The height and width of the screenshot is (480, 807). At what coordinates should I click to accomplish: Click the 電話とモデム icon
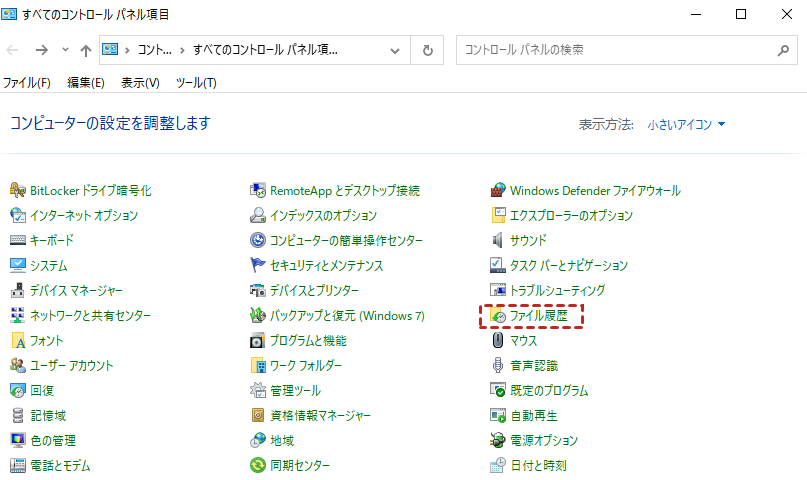[17, 466]
